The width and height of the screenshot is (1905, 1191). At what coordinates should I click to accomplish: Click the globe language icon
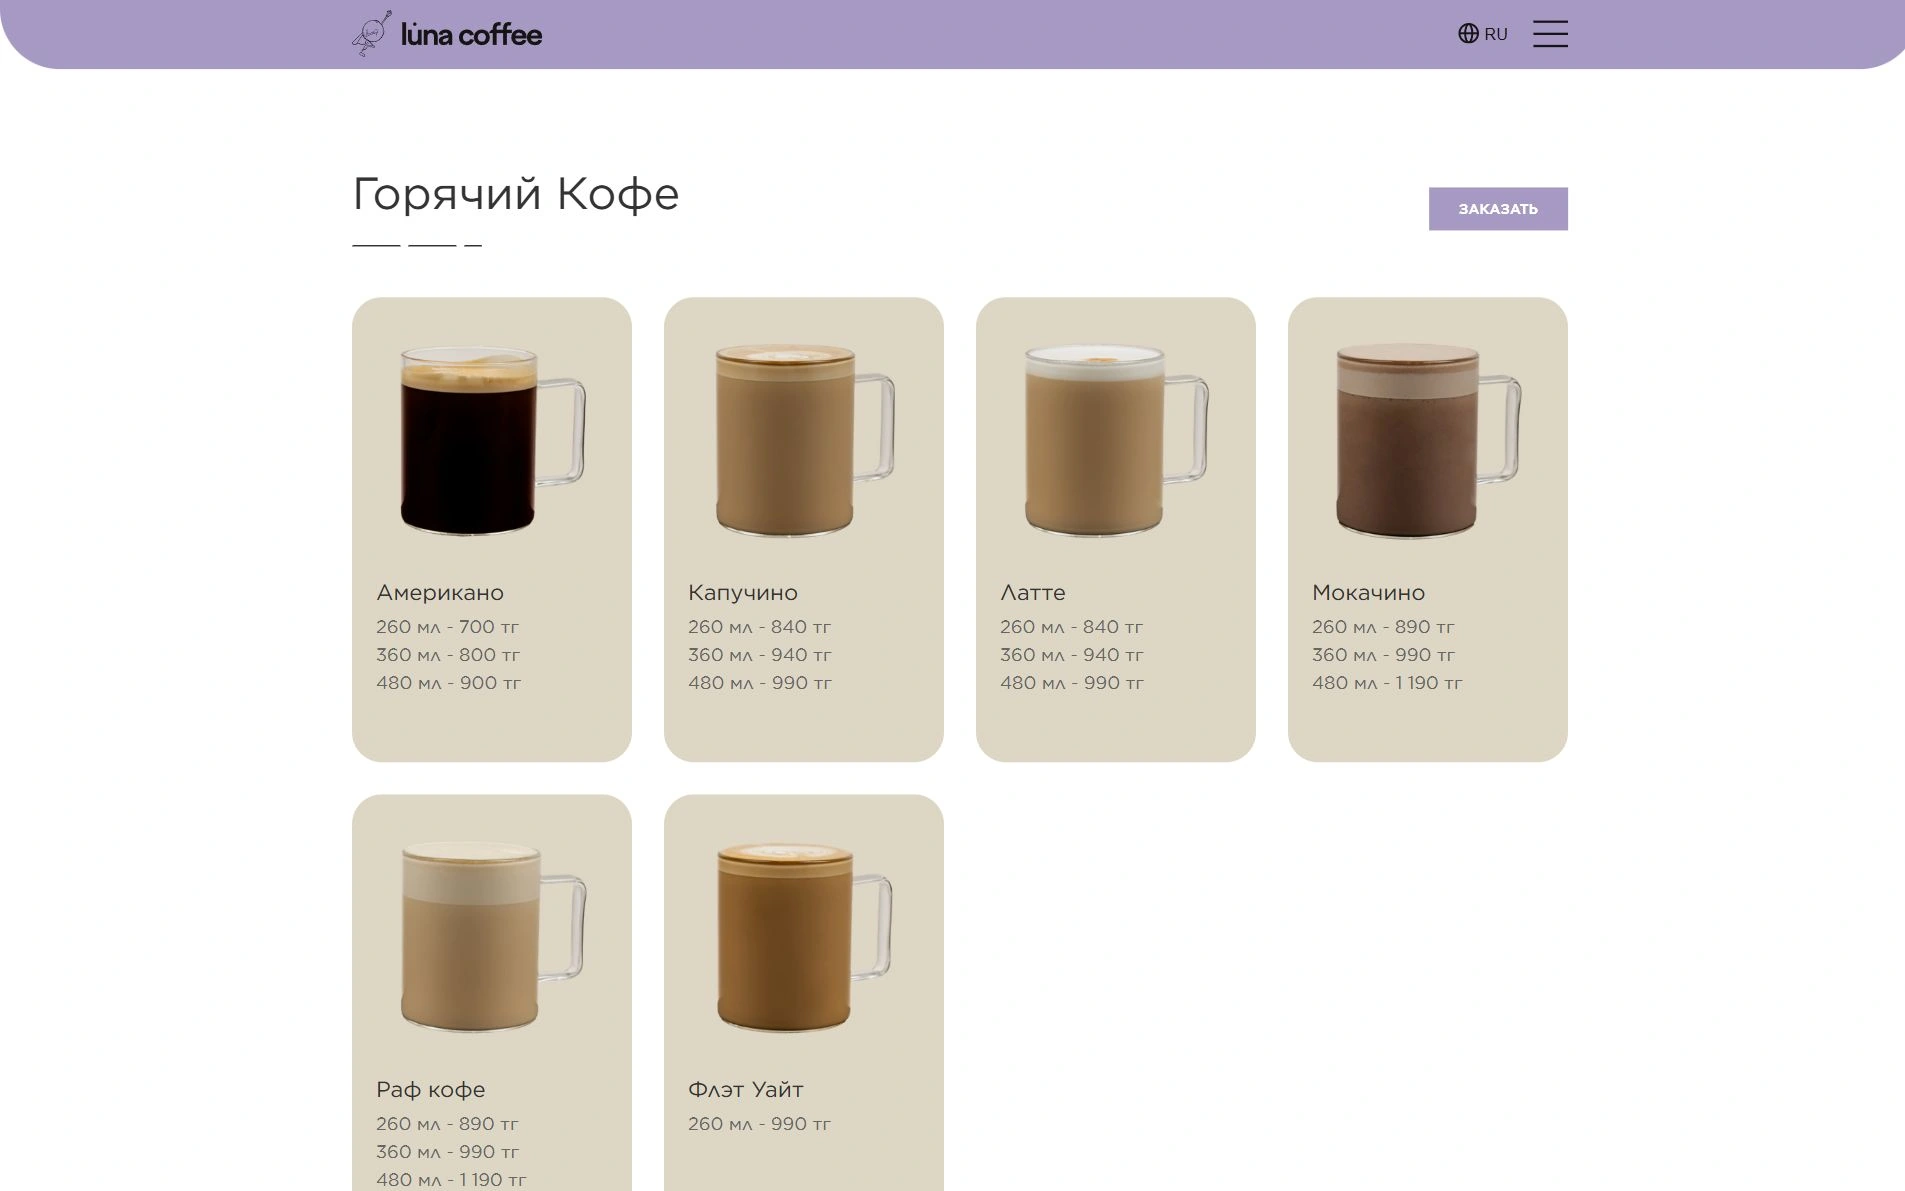[1468, 34]
